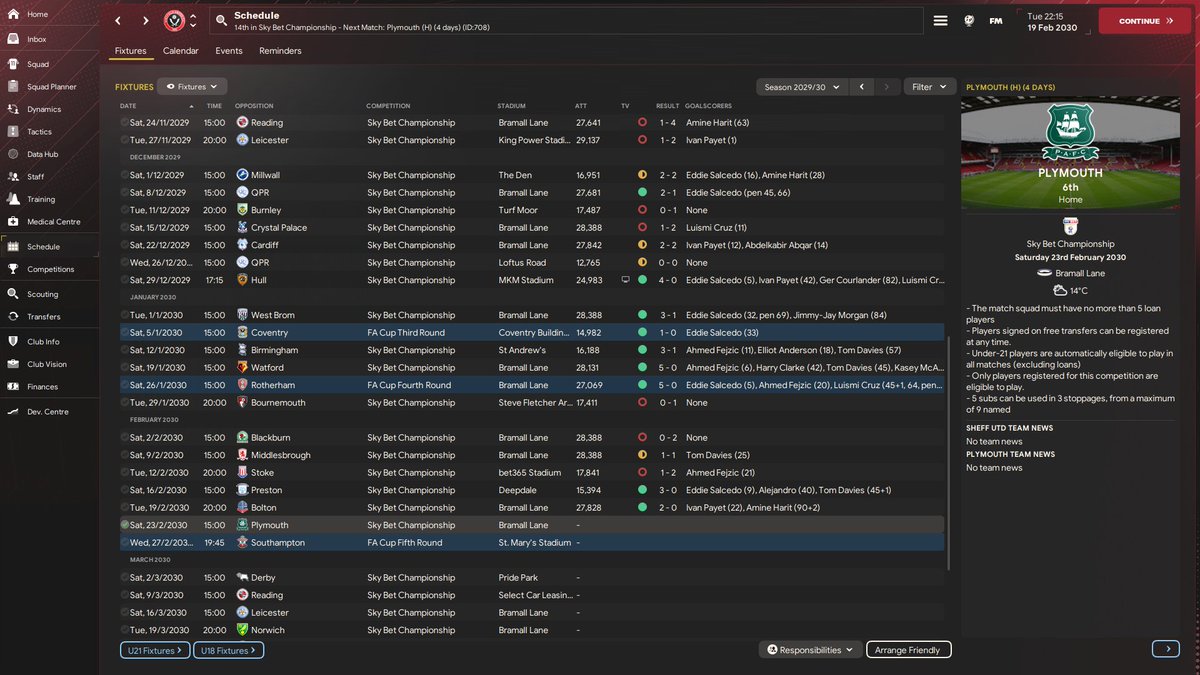The width and height of the screenshot is (1200, 675).
Task: Click the Sheffield United club badge
Action: 174,20
